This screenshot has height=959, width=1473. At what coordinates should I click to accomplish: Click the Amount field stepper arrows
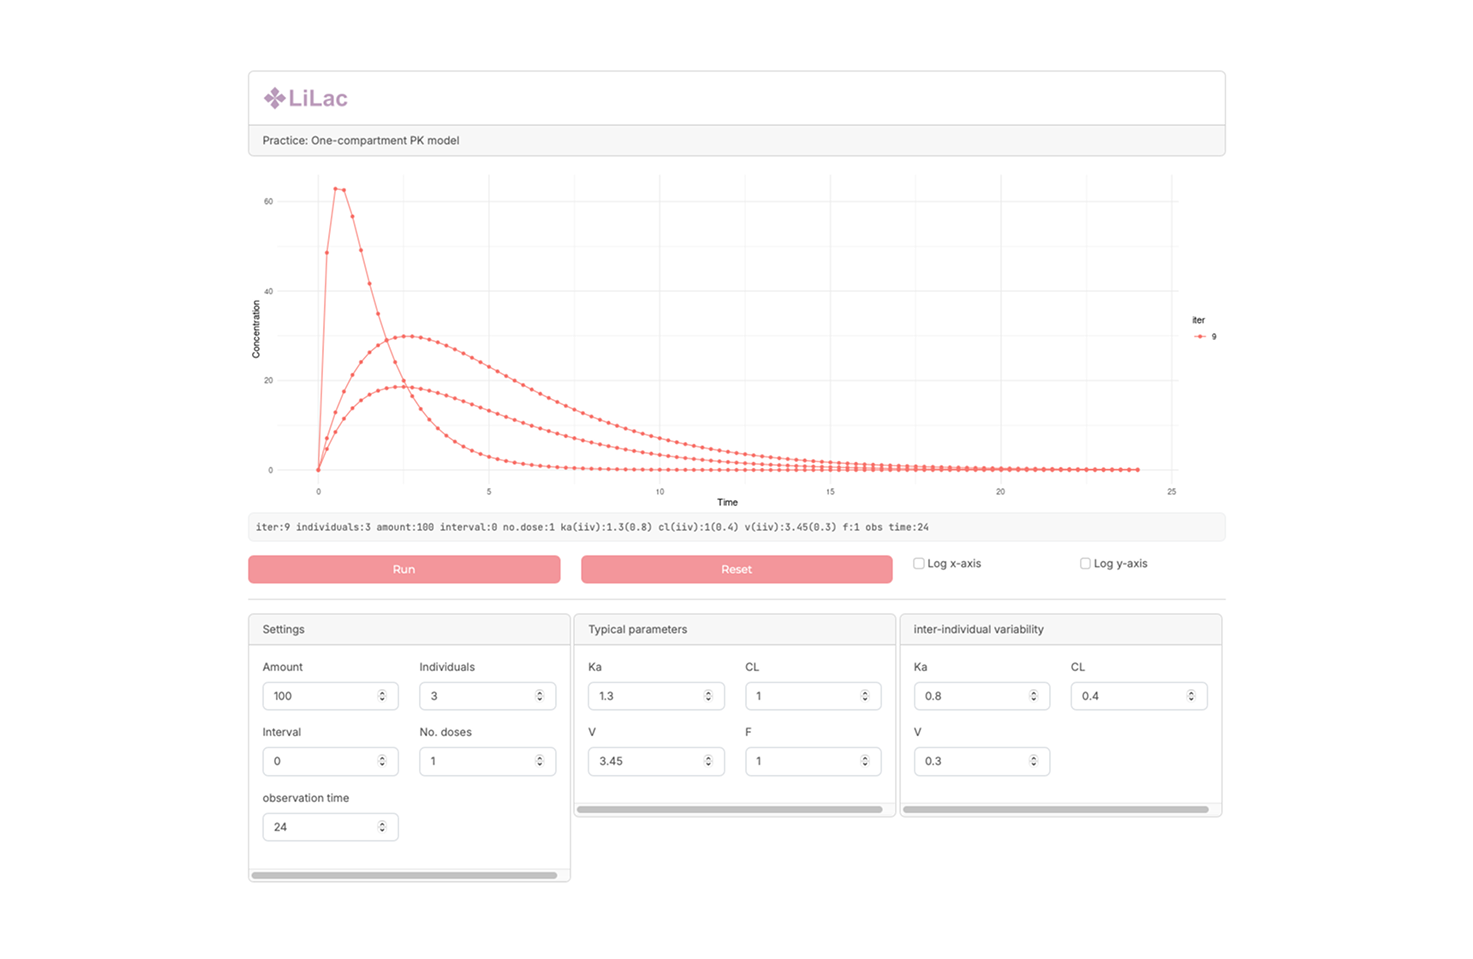(382, 696)
